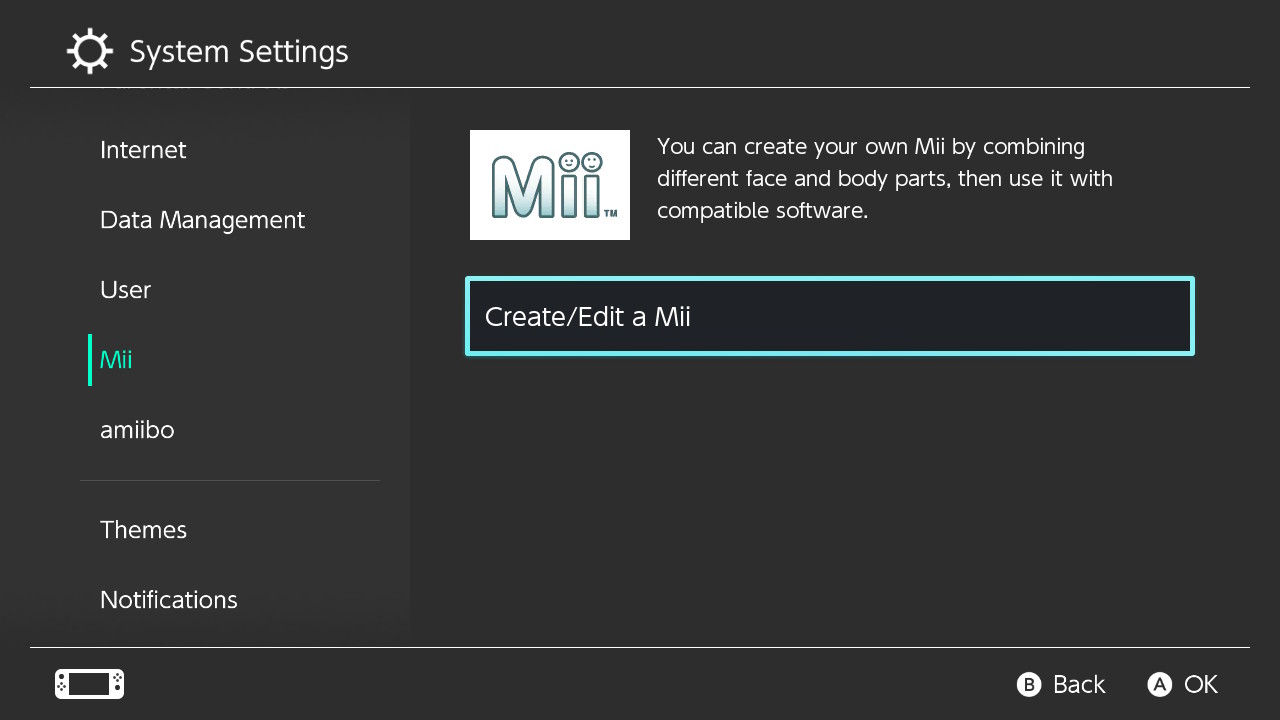Click the Back label in footer

[x=1078, y=685]
